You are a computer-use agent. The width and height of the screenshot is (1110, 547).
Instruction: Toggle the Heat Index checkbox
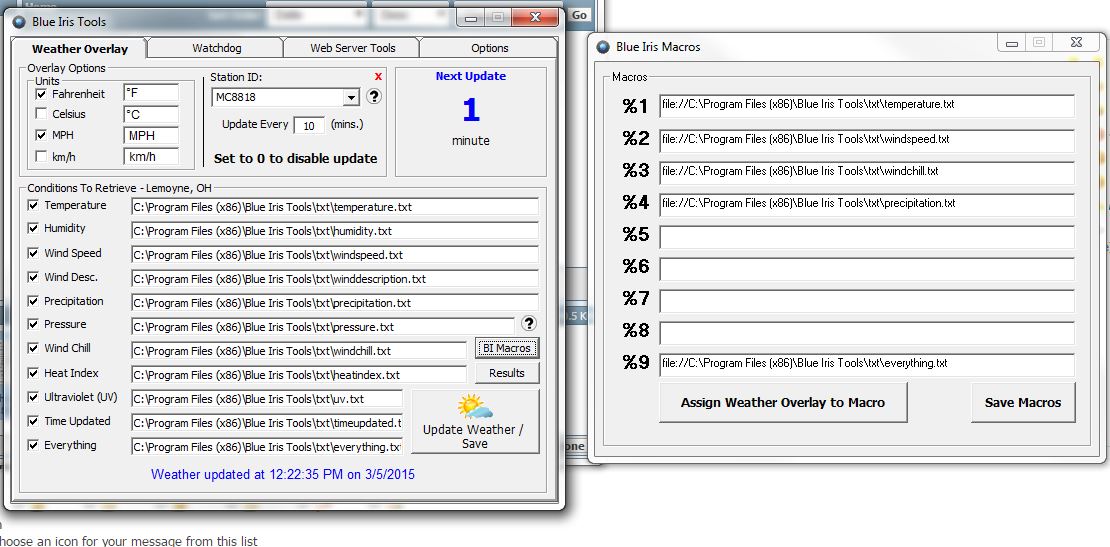(33, 373)
